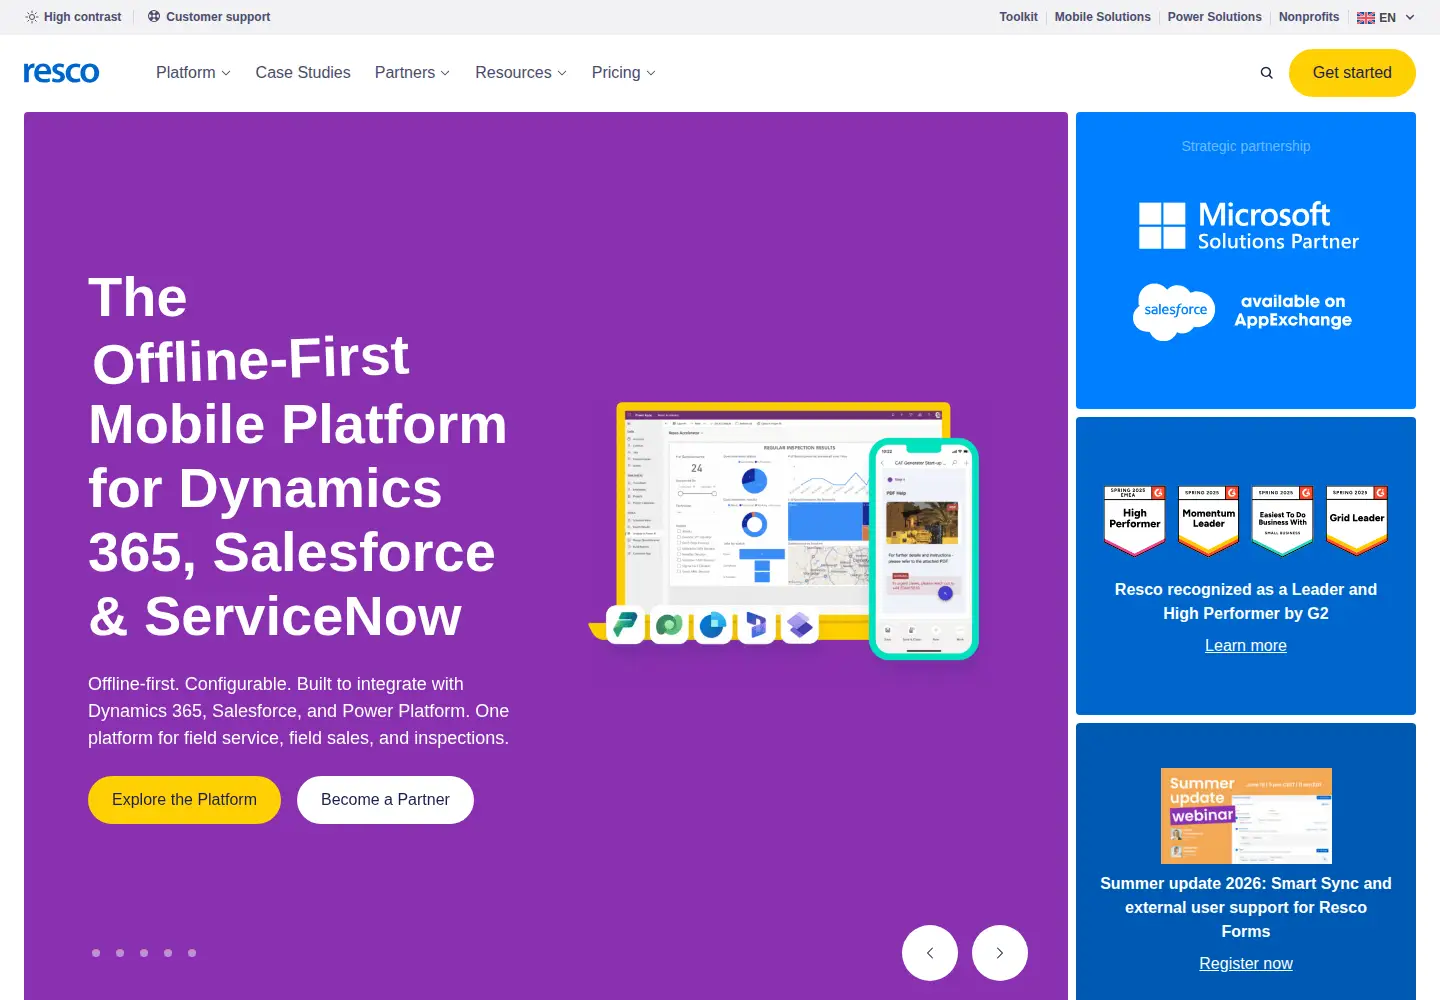Open the EN language dropdown
Screen dimensions: 1440x1000
pos(1386,17)
